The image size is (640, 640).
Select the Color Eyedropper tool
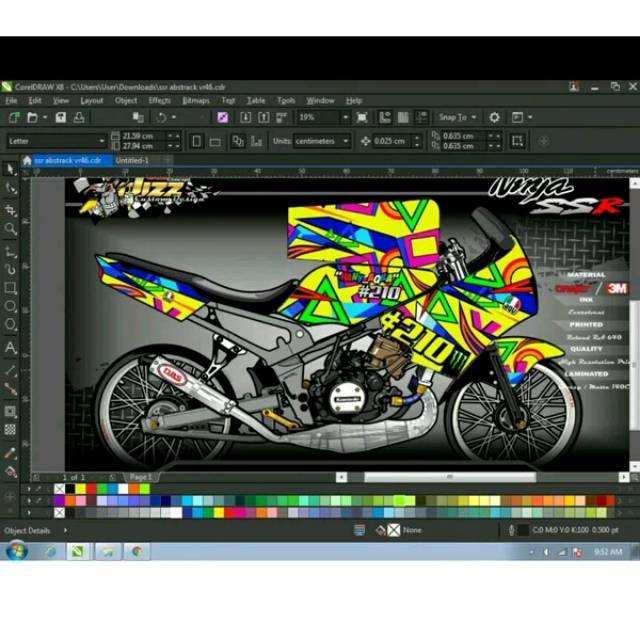click(10, 453)
